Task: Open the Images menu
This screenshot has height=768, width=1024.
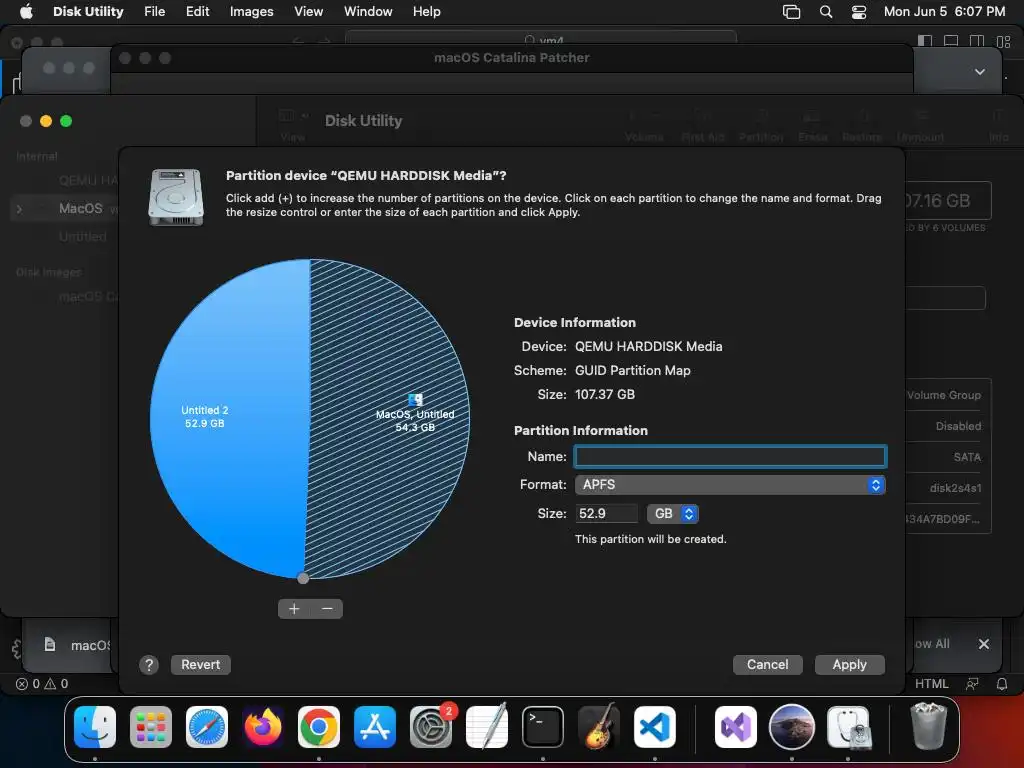Action: point(251,11)
